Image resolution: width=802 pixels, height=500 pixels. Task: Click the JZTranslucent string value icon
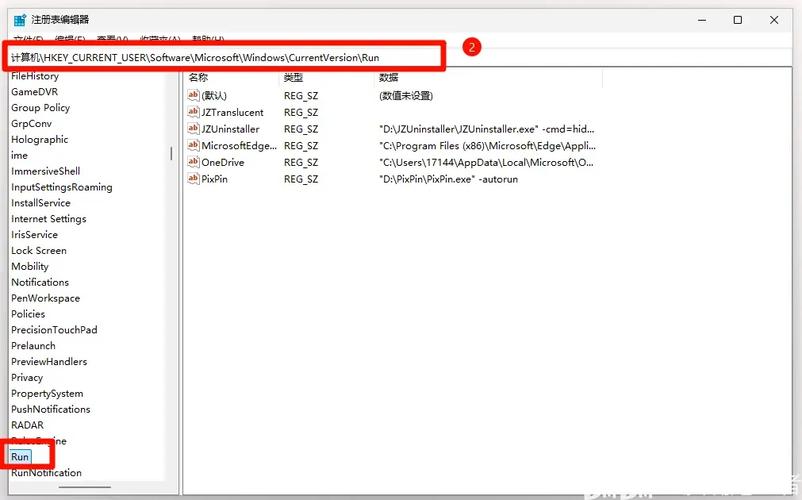pos(194,113)
